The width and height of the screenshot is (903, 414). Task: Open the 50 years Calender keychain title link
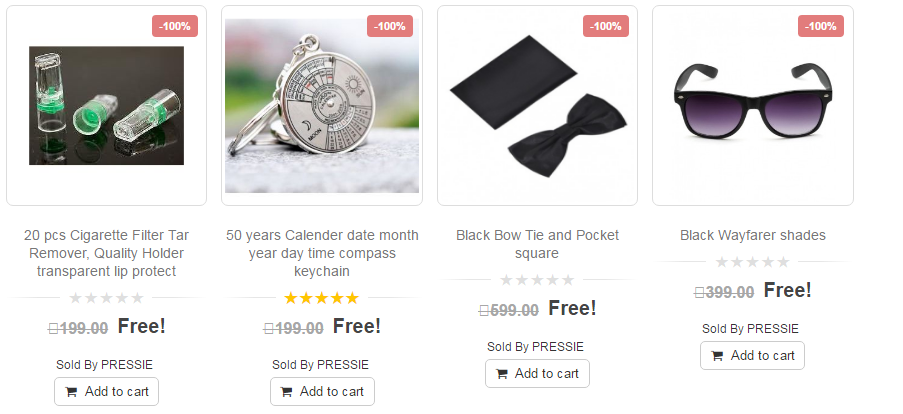click(x=322, y=253)
